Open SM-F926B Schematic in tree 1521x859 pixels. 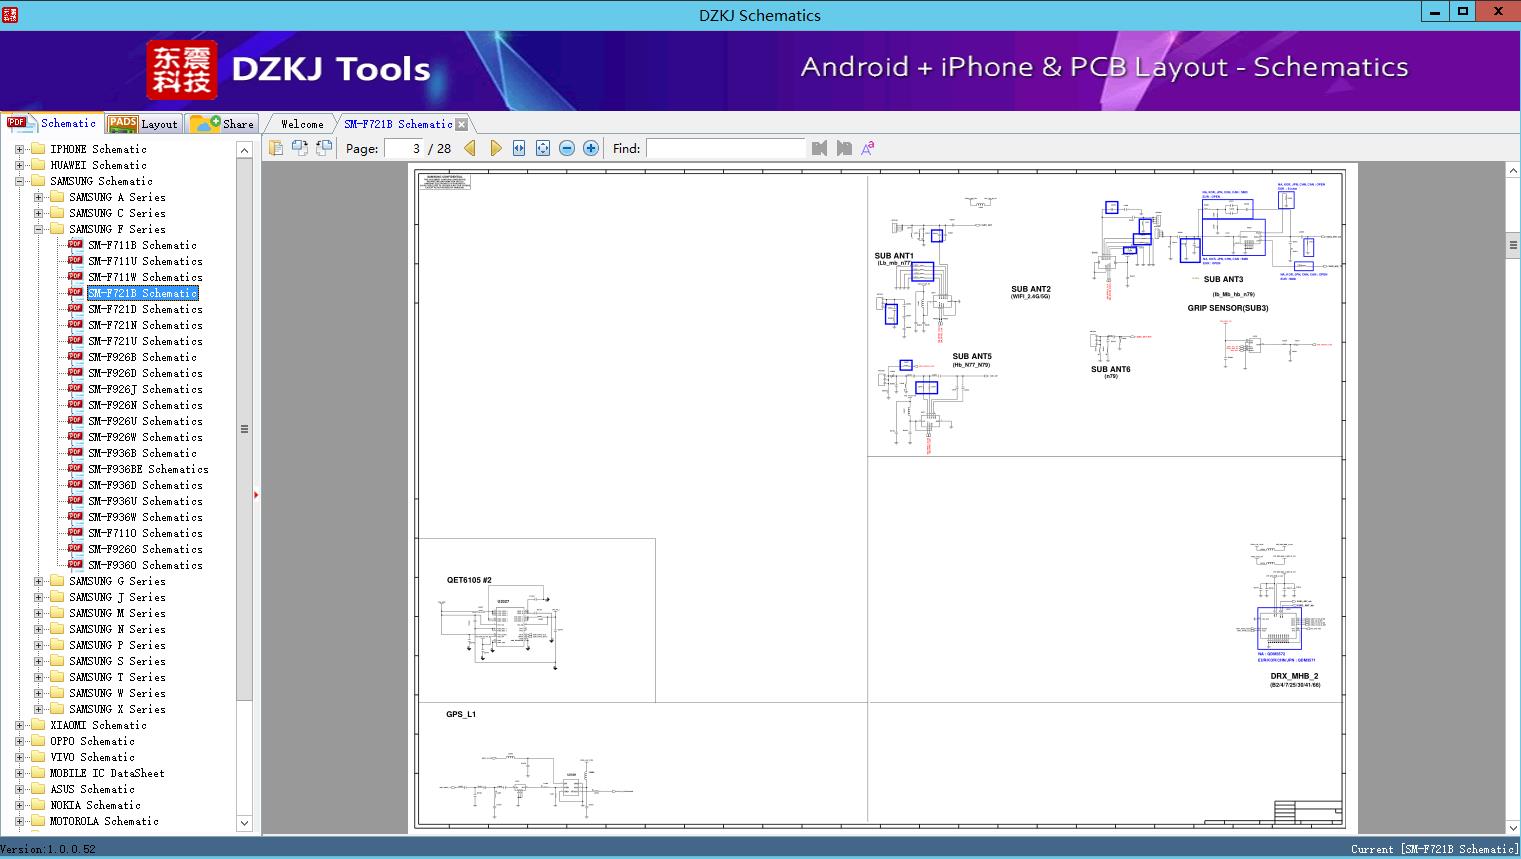(x=142, y=357)
